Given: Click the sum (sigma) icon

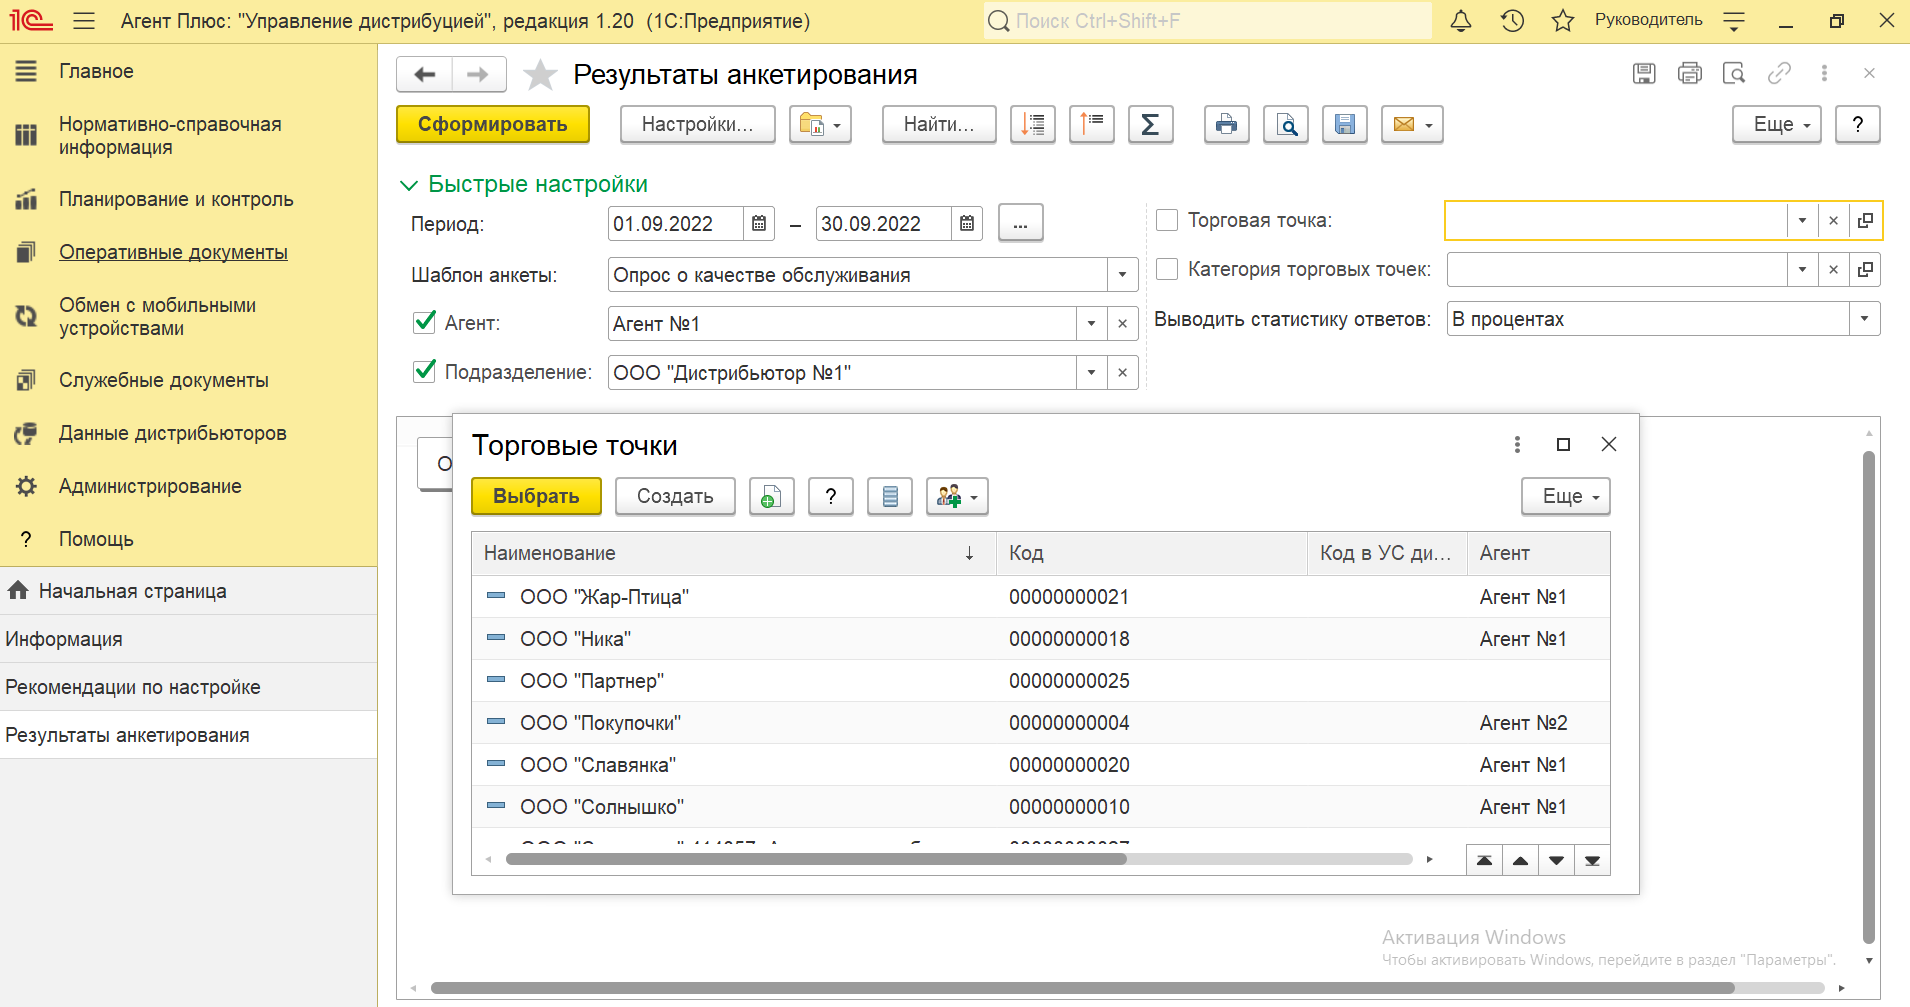Looking at the screenshot, I should tap(1151, 125).
